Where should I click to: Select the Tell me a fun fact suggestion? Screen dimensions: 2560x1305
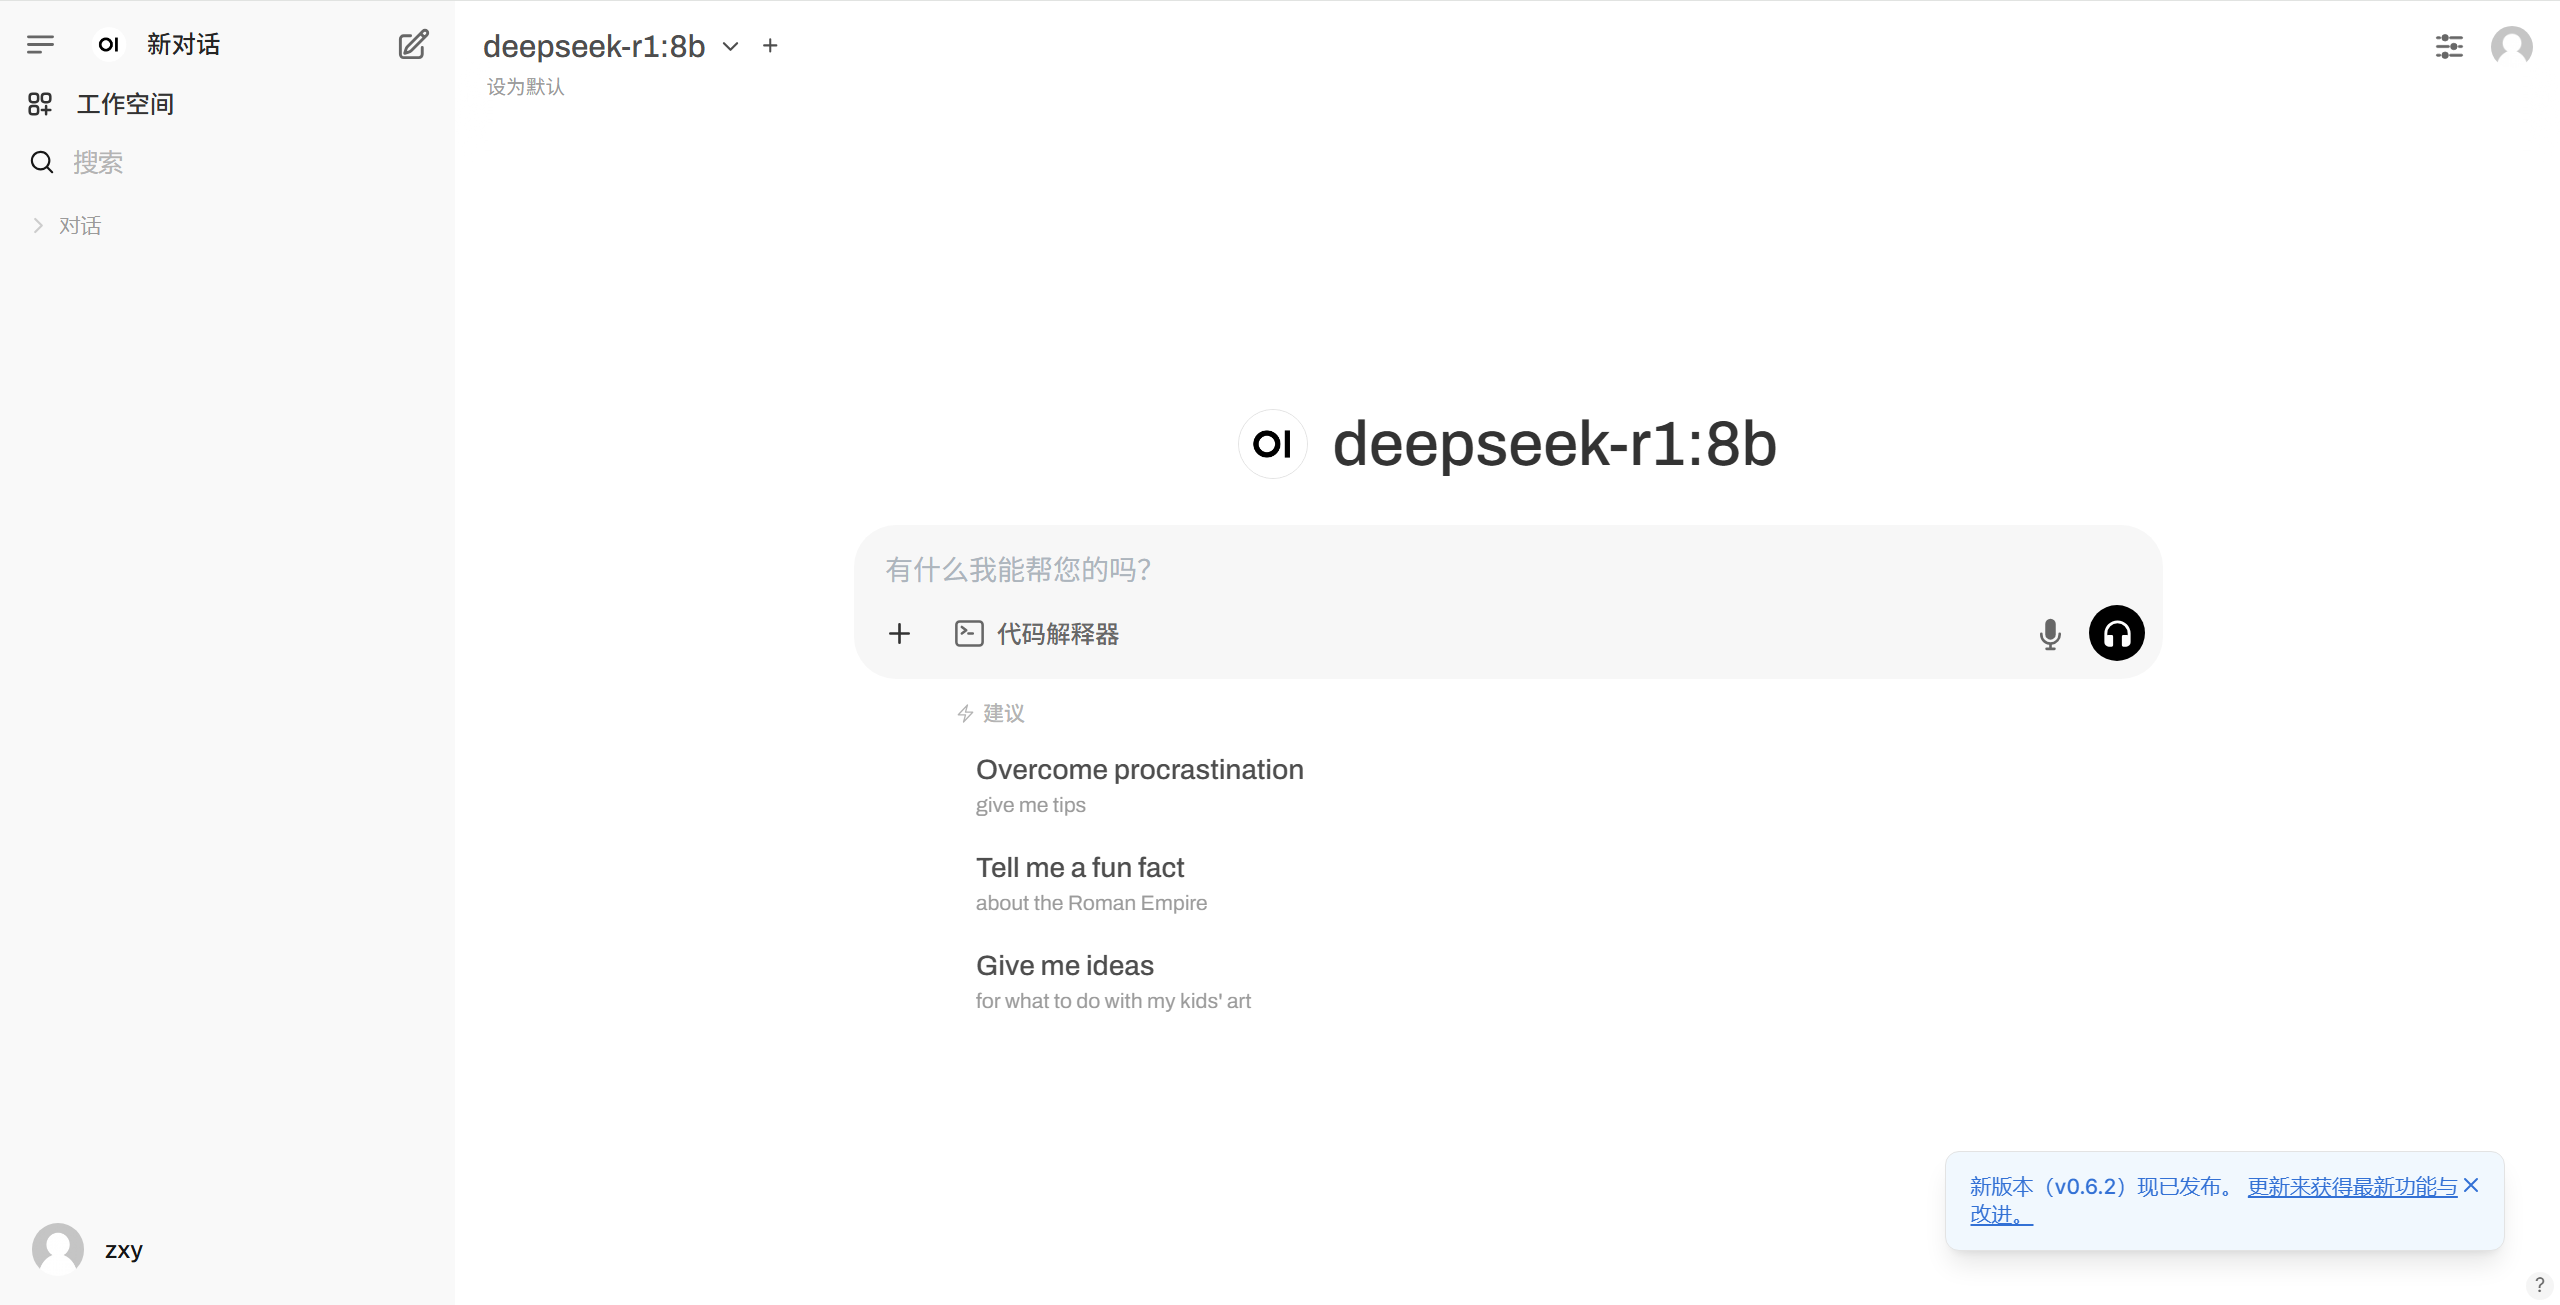pyautogui.click(x=1080, y=868)
